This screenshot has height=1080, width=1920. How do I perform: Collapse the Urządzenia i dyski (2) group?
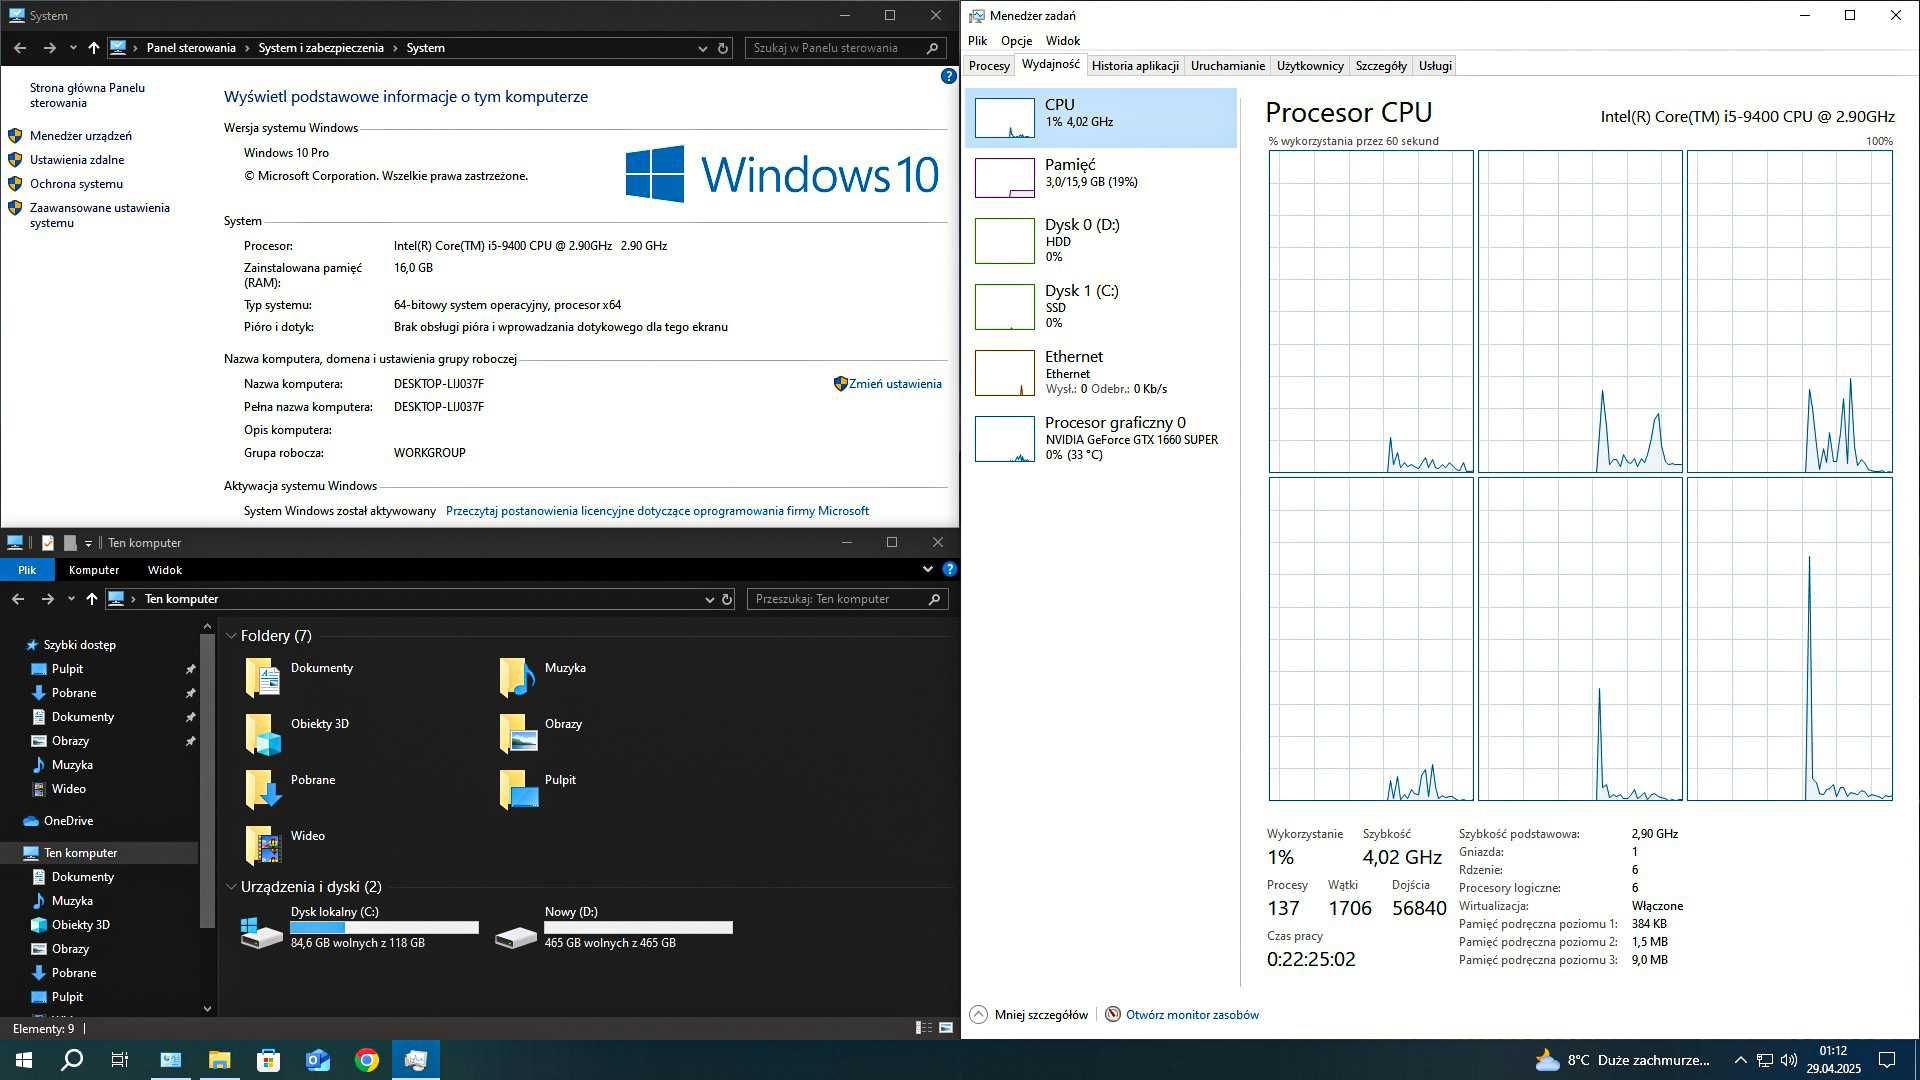231,887
